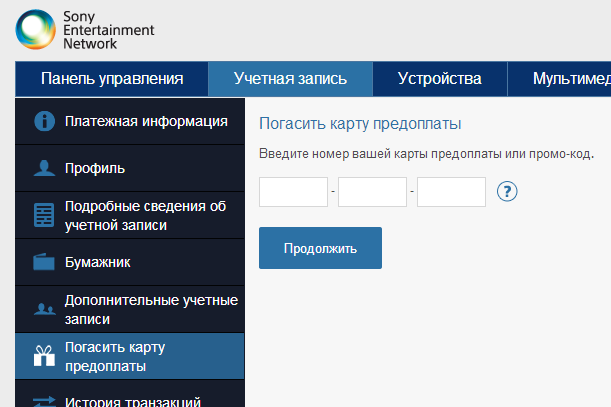The height and width of the screenshot is (407, 611).
Task: Click the wallet icon beside Бумажник
Action: pos(44,262)
